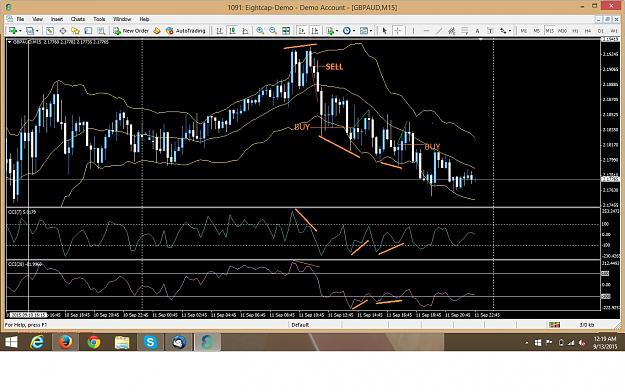Select the Arrows drawing tool
The width and height of the screenshot is (625, 392).
[503, 31]
